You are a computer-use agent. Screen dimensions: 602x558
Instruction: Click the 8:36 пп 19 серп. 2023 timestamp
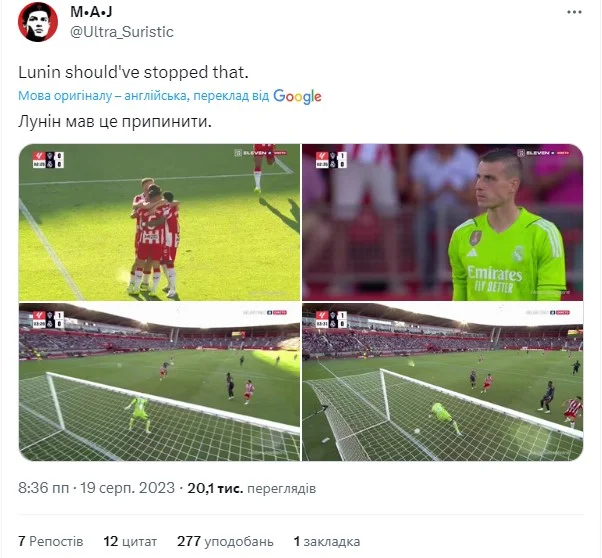(96, 488)
